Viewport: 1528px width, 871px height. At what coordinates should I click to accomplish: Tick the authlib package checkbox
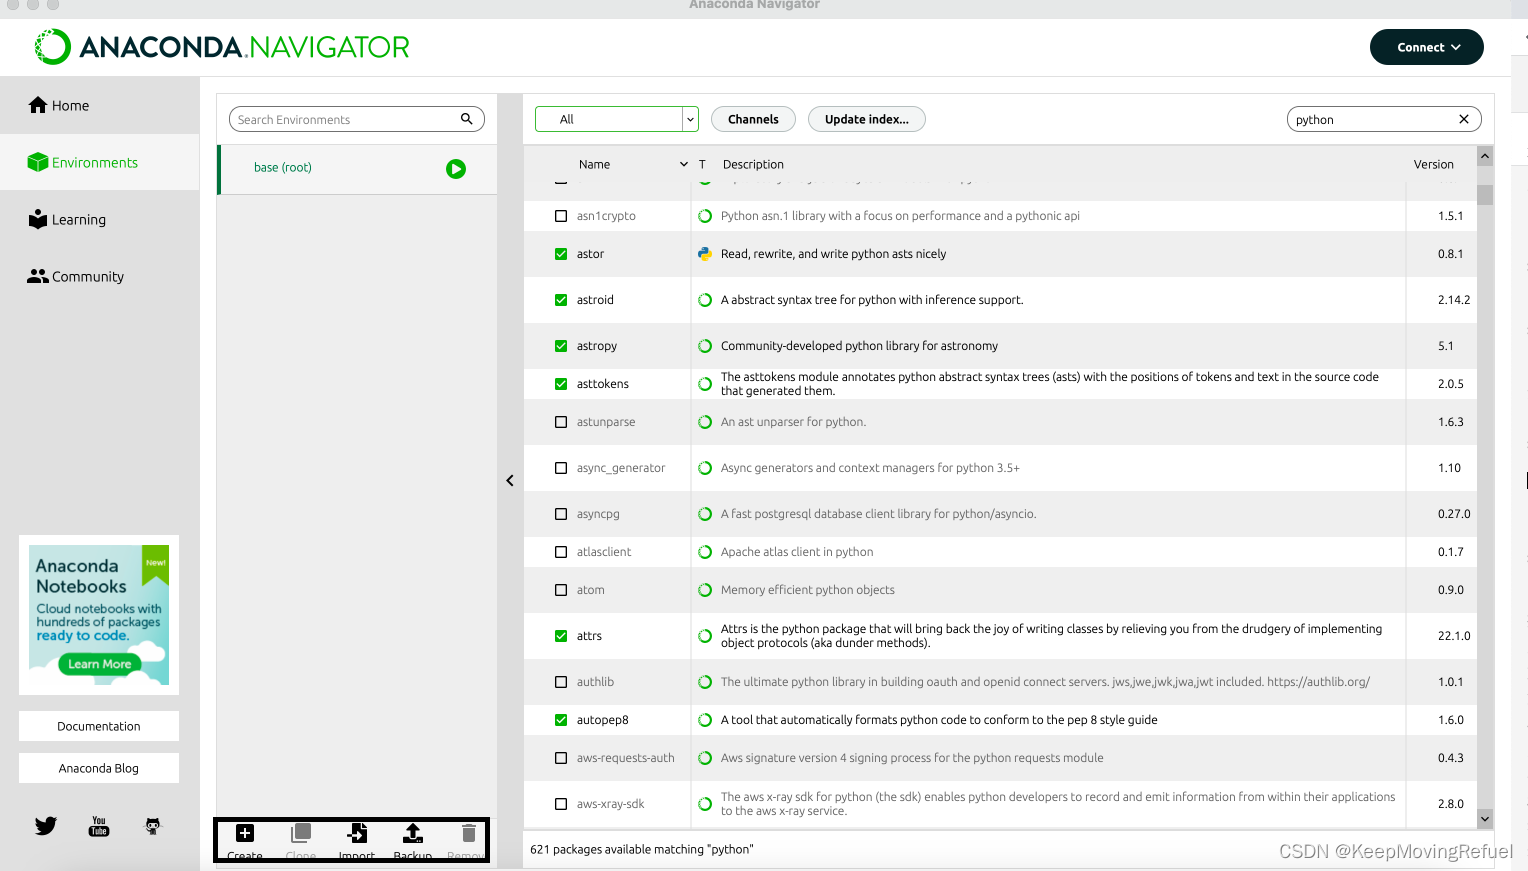click(561, 682)
